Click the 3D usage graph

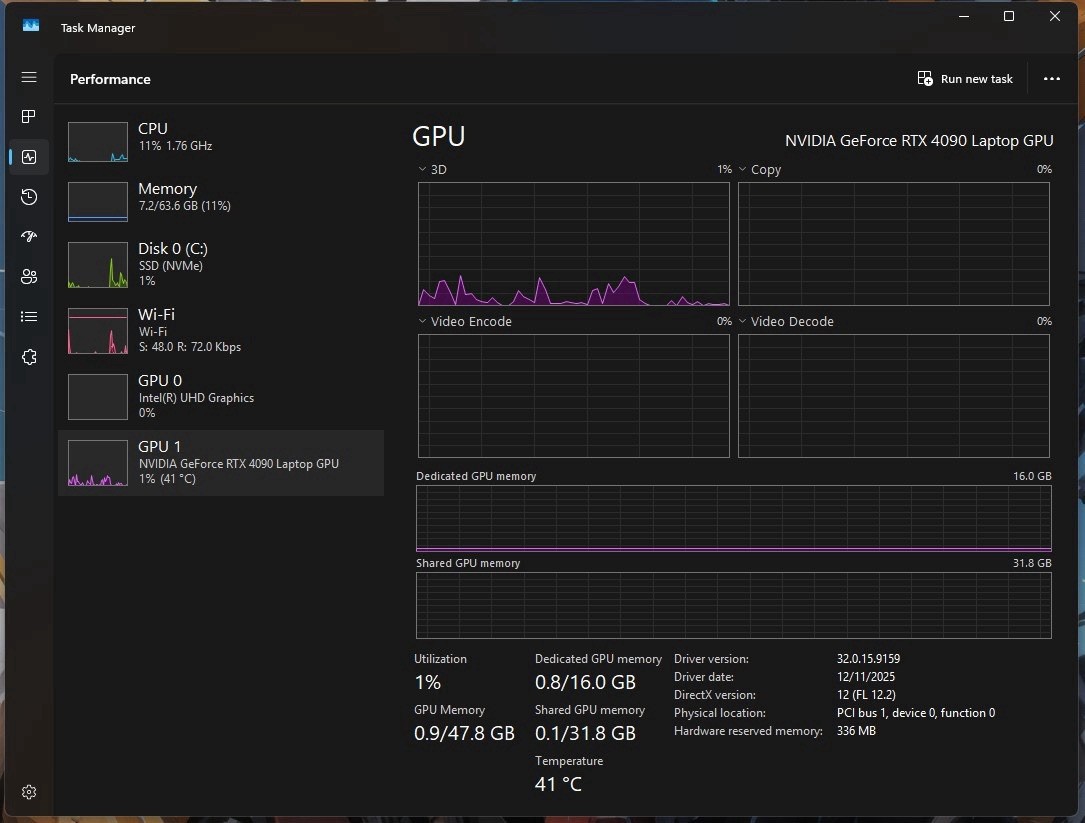(574, 244)
